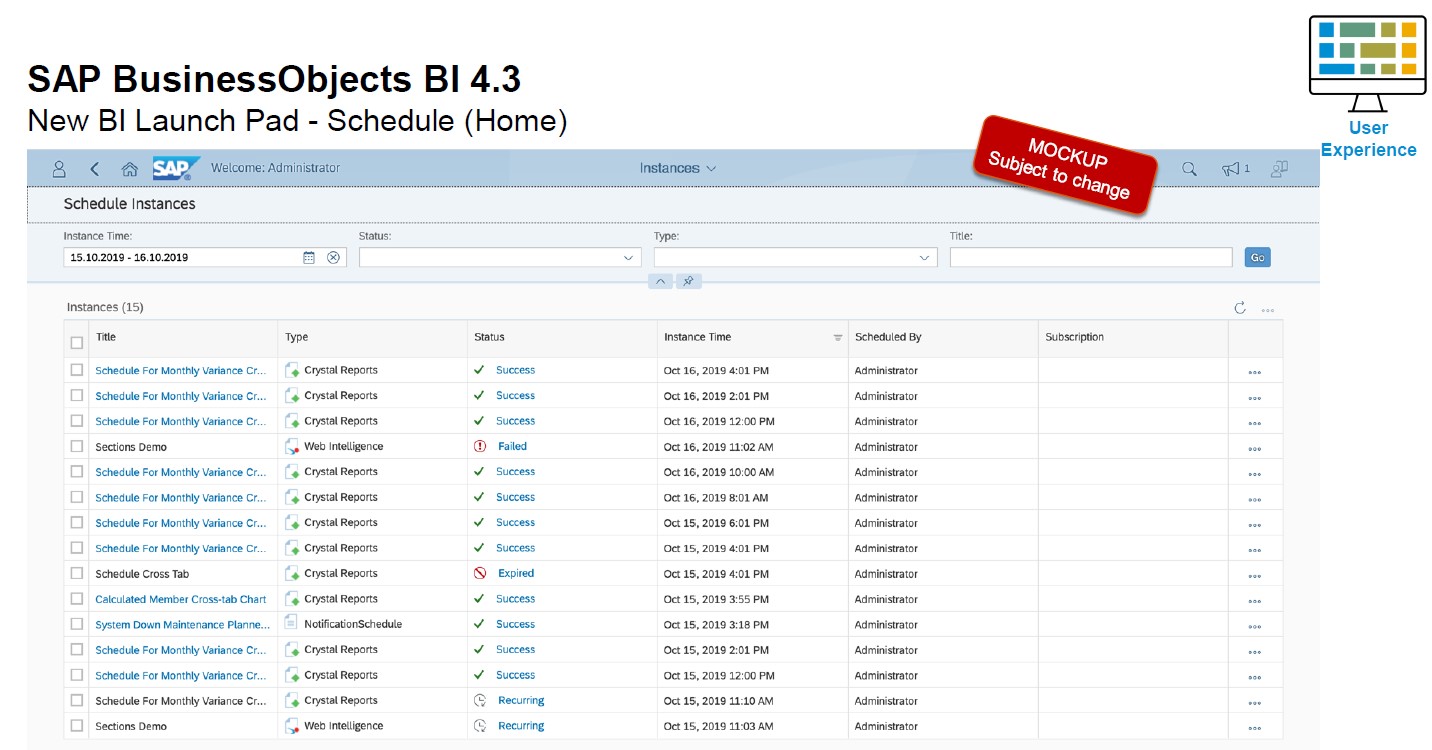Screen dimensions: 1432x750
Task: Select checkbox for Oct 16 2:01 PM row
Action: [x=77, y=395]
